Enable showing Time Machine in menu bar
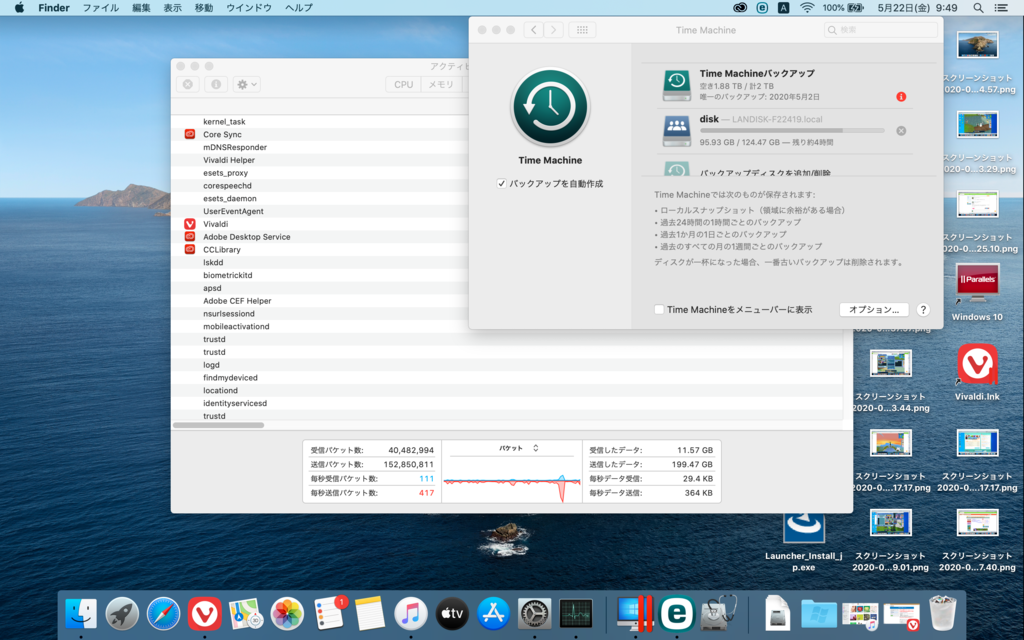The height and width of the screenshot is (640, 1024). coord(659,310)
